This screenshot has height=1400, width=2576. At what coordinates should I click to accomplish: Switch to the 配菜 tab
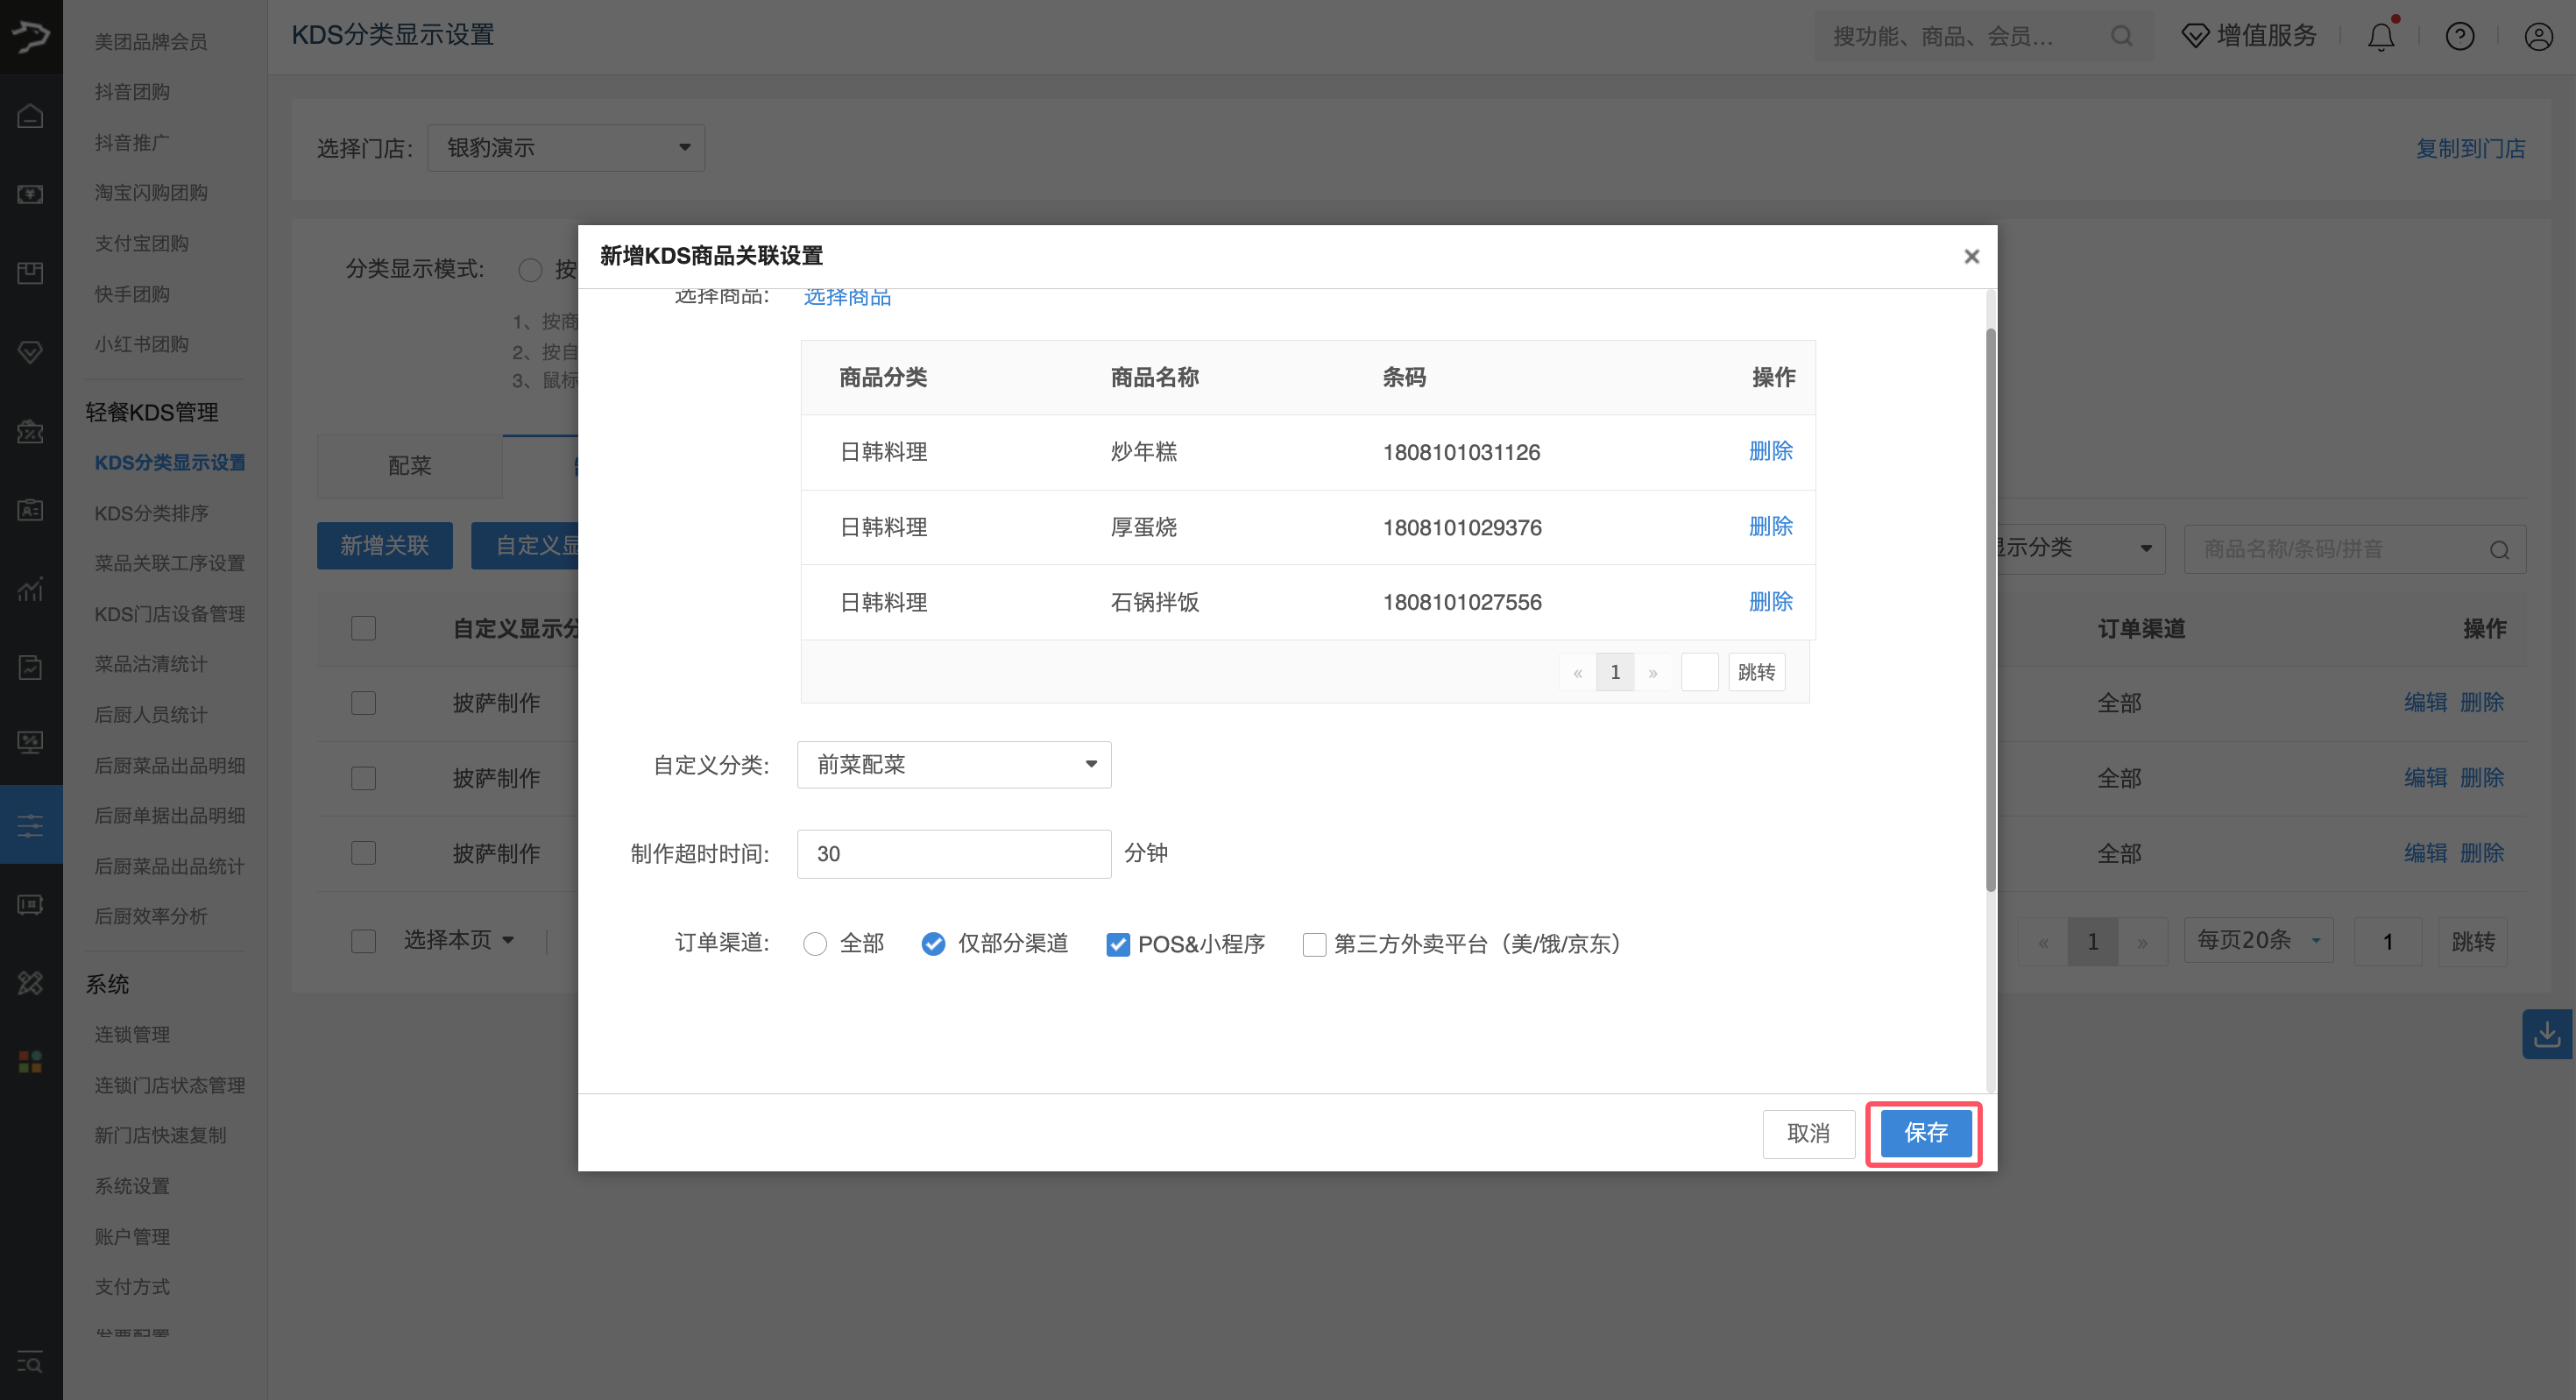pos(409,465)
